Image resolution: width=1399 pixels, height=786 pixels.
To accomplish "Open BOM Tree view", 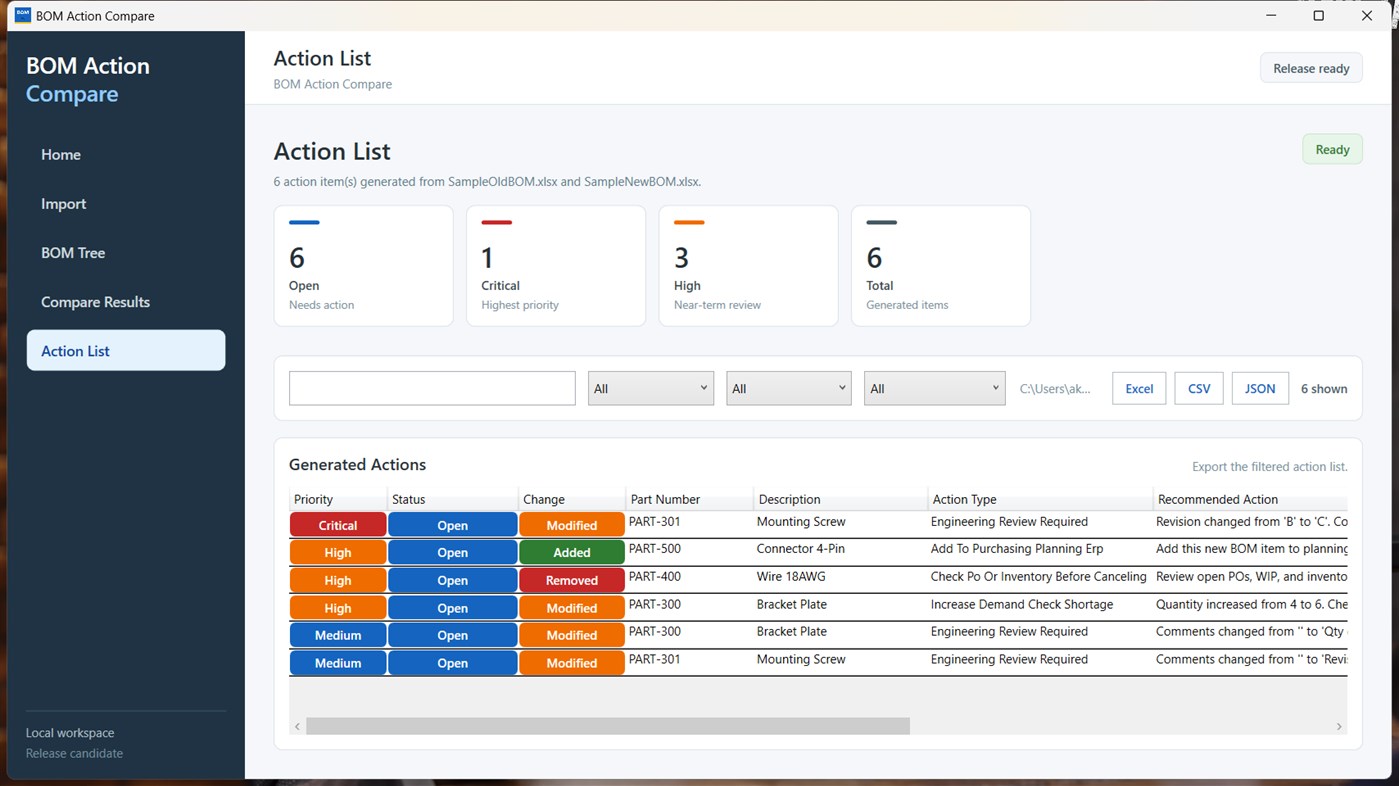I will [x=126, y=252].
